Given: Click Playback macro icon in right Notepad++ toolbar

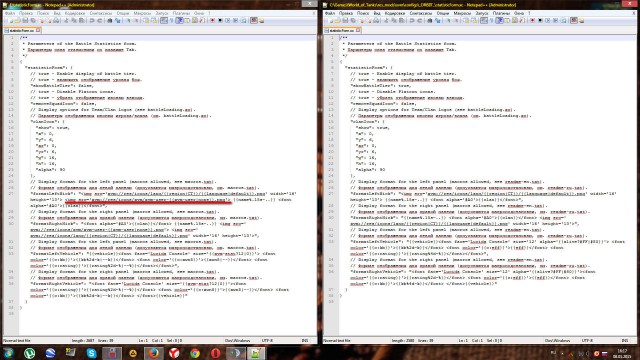Looking at the screenshot, I should 547,20.
